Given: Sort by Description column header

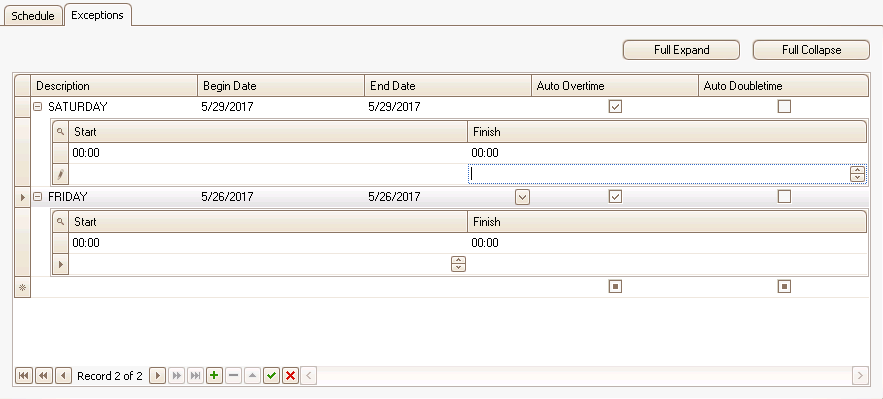Looking at the screenshot, I should click(x=114, y=86).
